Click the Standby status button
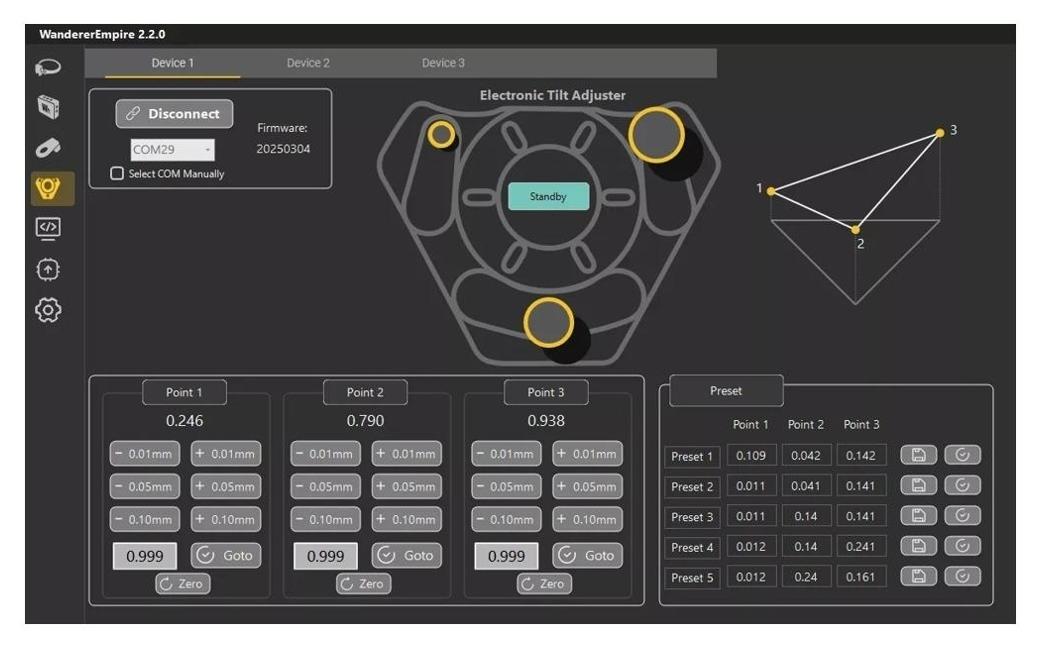 [x=548, y=197]
